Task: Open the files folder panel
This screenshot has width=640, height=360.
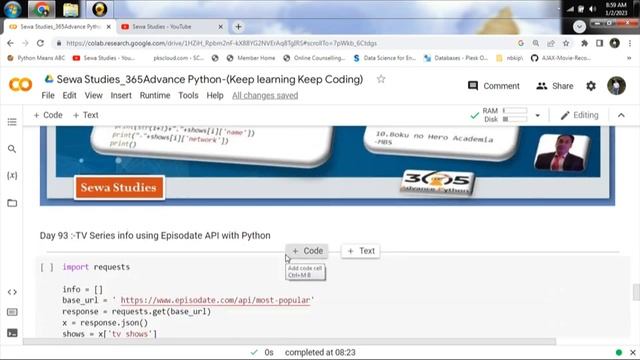Action: [x=12, y=203]
